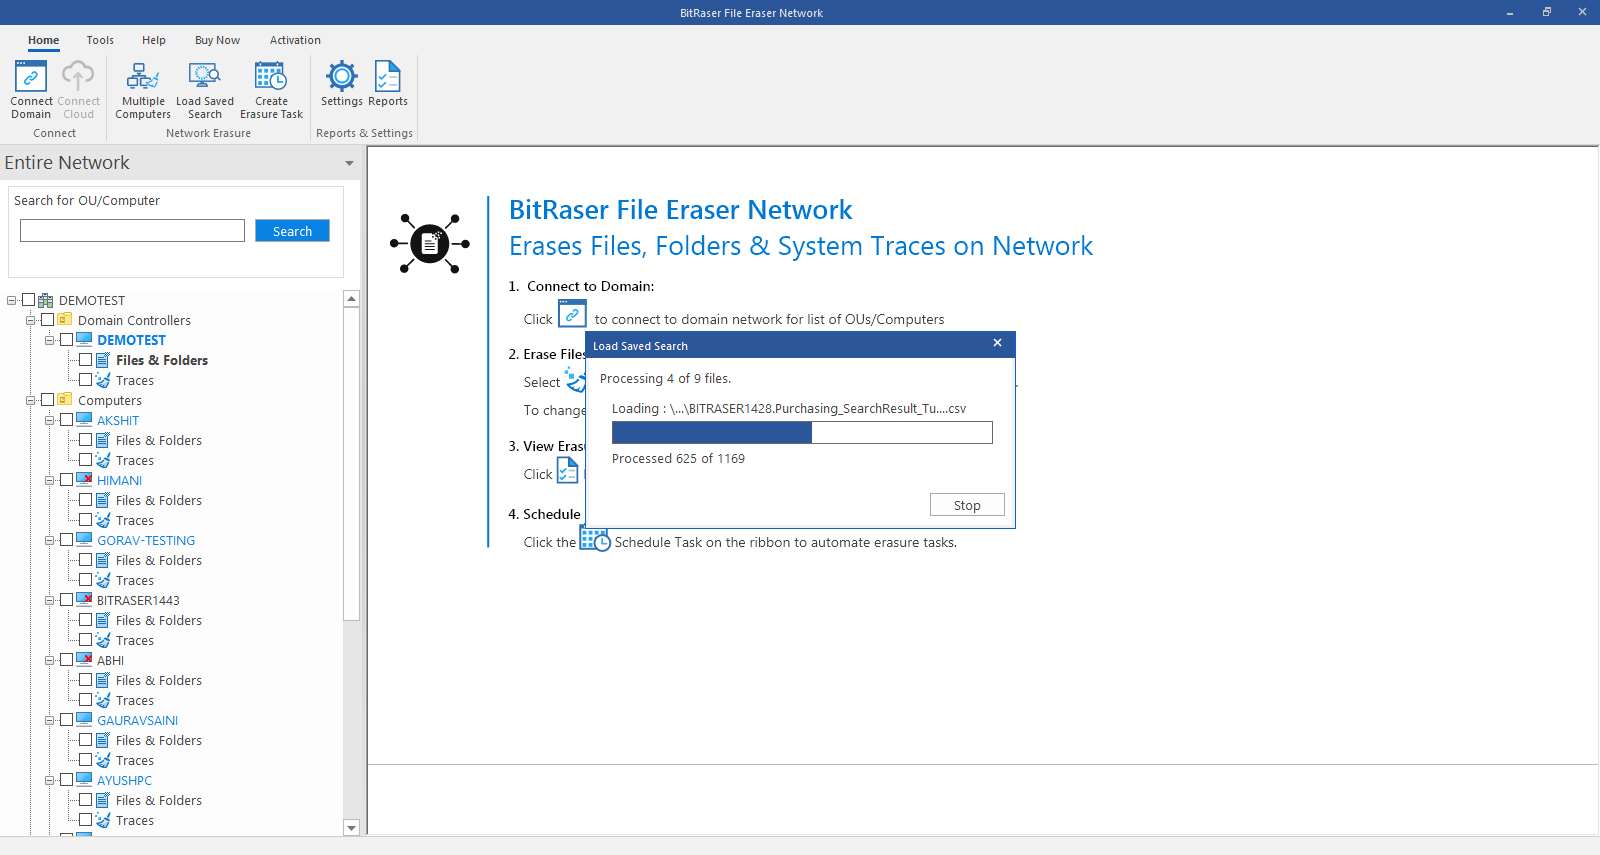This screenshot has height=855, width=1600.
Task: Check the DEMOTEST root domain checkbox
Action: 28,300
